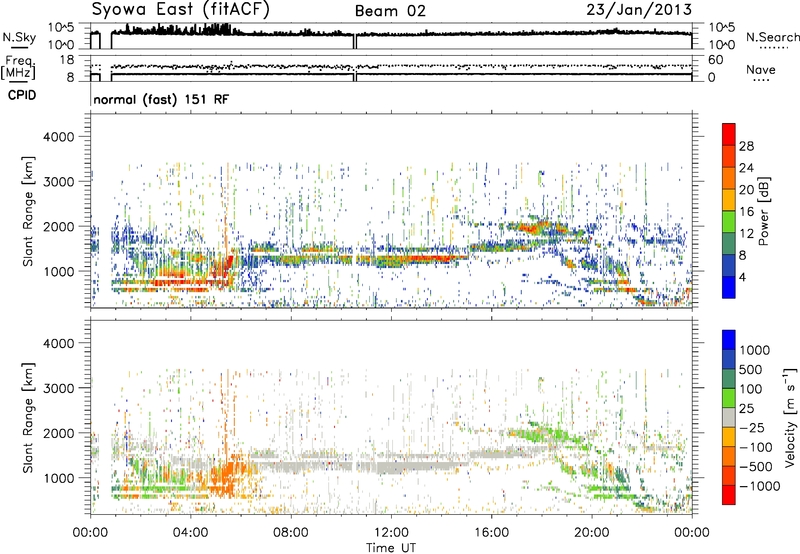Screen dimensions: 800x554
Task: Click the "18" tick on frequency axis
Action: 67,60
